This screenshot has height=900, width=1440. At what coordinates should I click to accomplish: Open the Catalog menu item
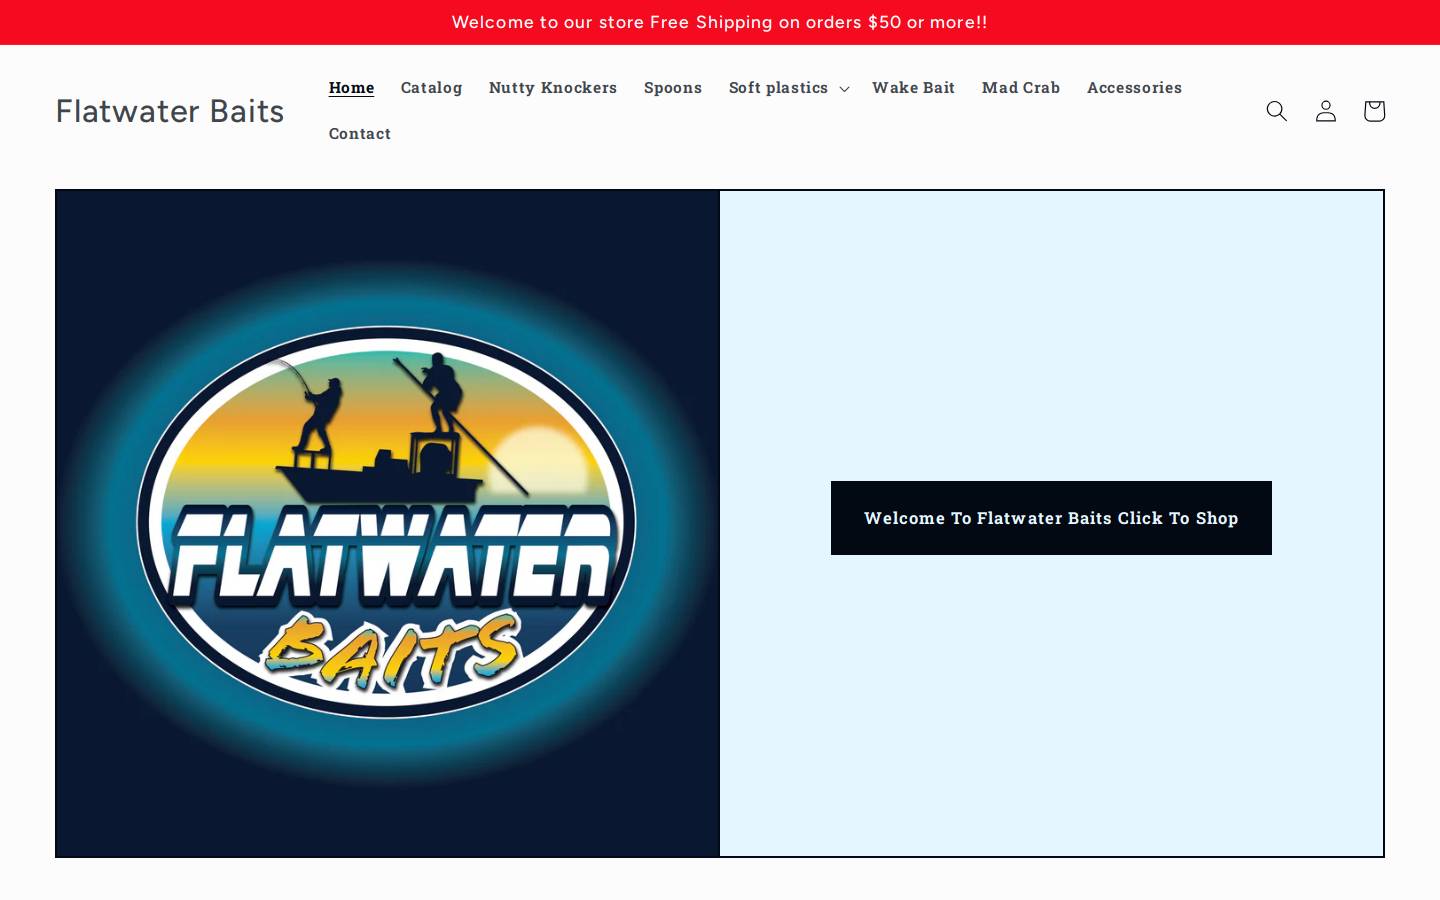[431, 88]
